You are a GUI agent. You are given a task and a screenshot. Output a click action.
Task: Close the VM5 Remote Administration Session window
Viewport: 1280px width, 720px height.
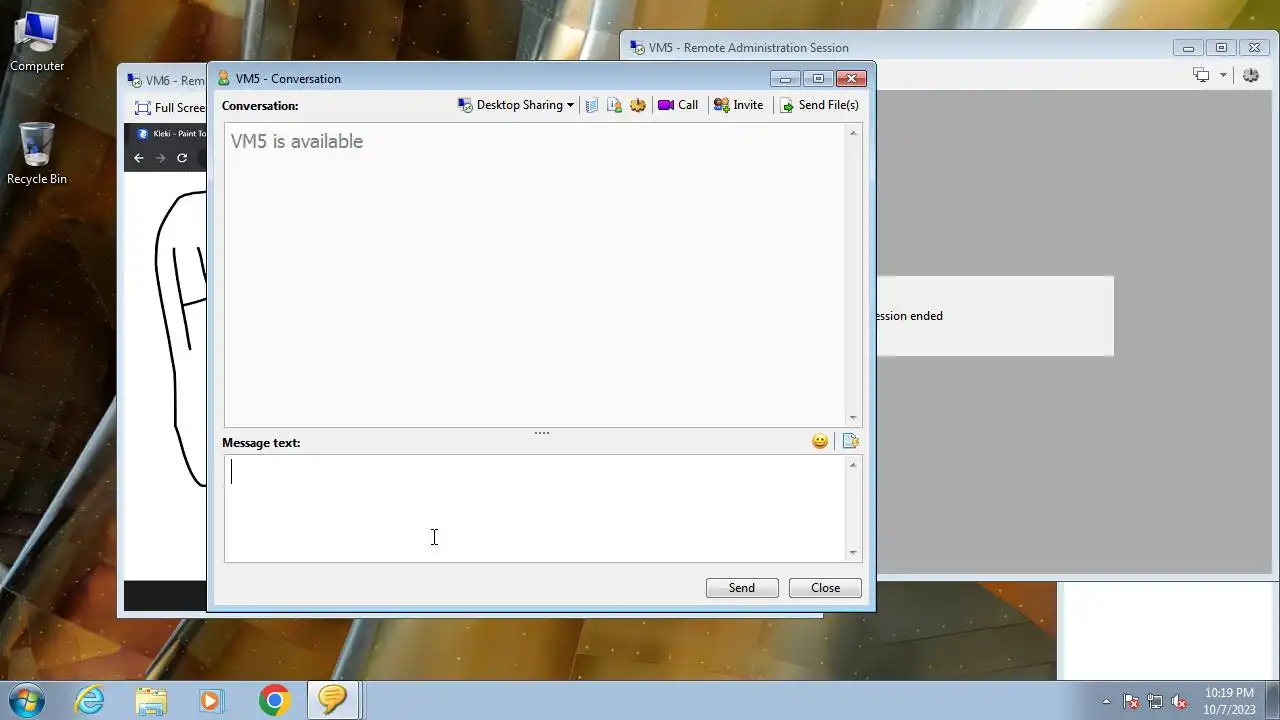point(1254,48)
